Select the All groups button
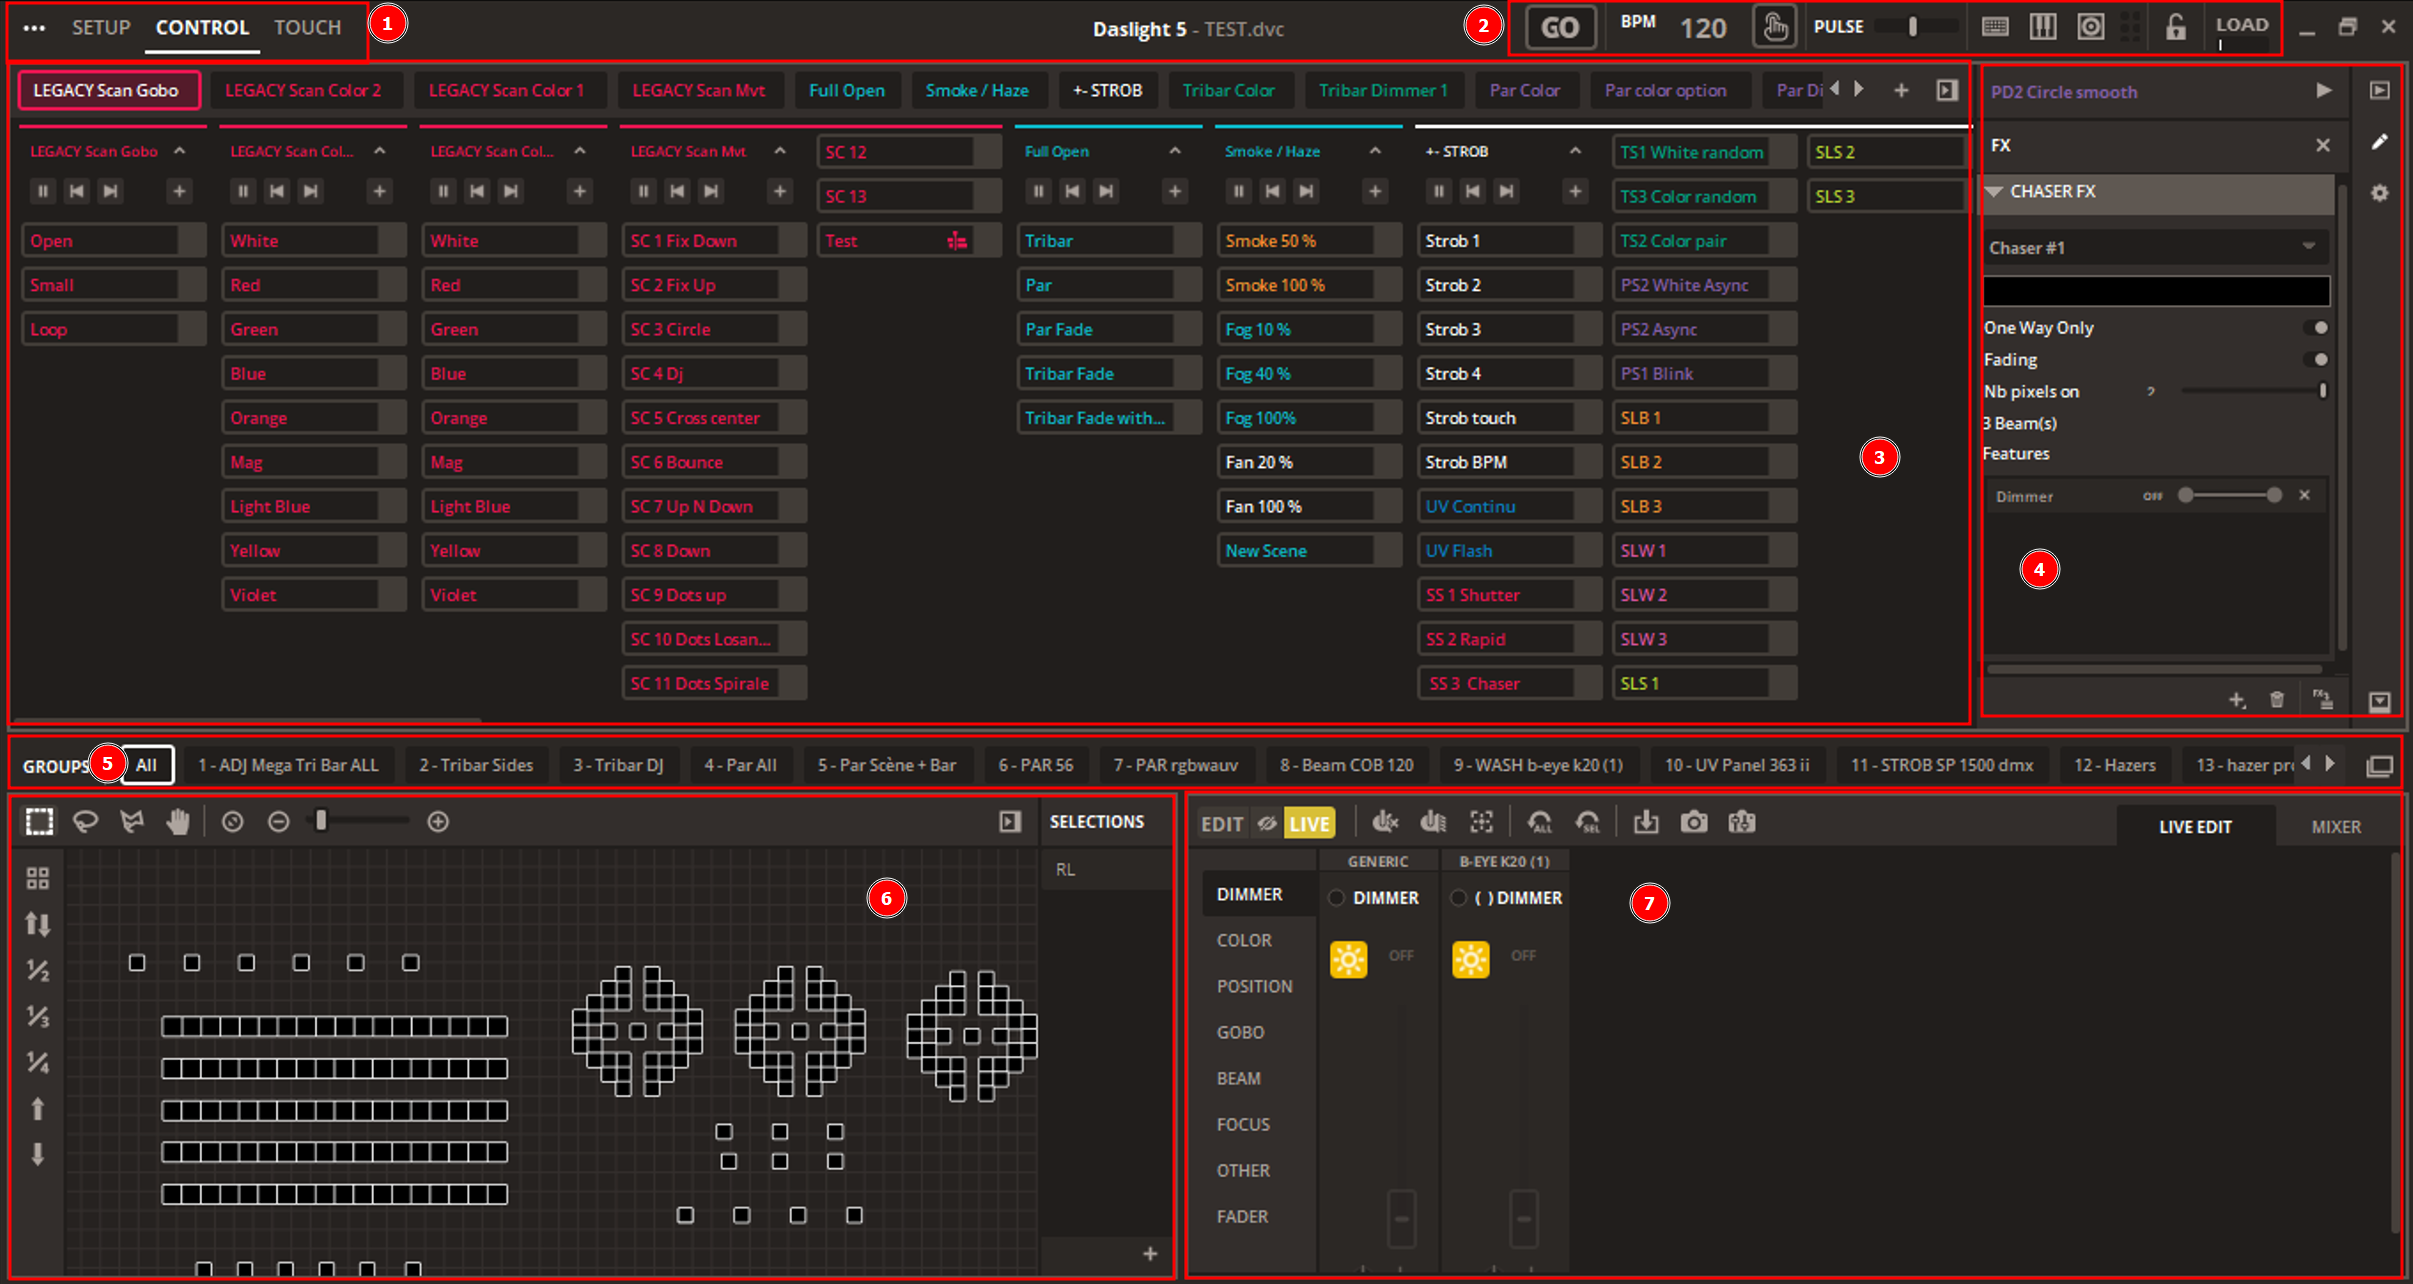 pyautogui.click(x=147, y=766)
